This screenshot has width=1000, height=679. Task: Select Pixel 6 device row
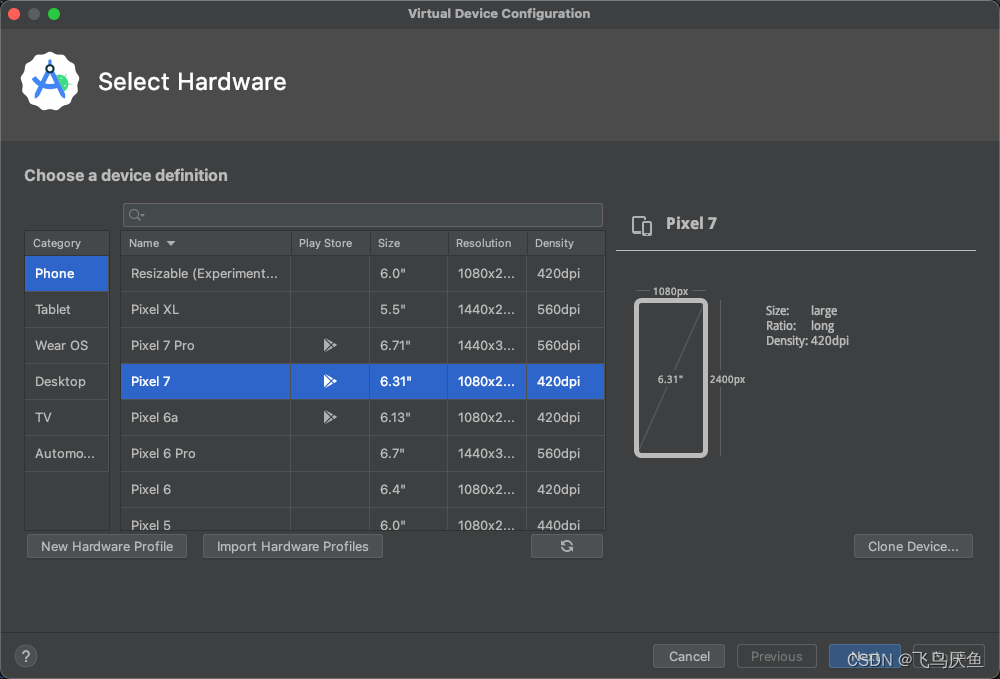click(x=363, y=490)
